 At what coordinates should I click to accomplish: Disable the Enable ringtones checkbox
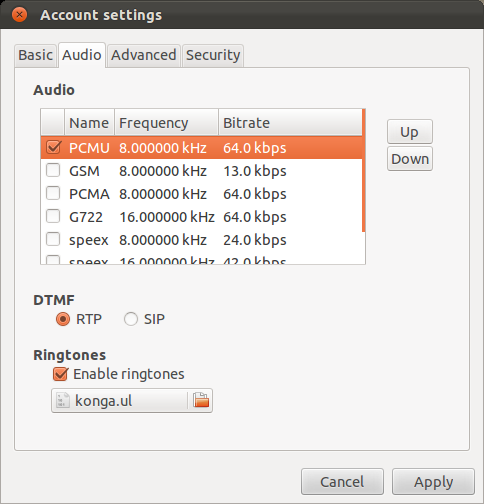(x=61, y=374)
